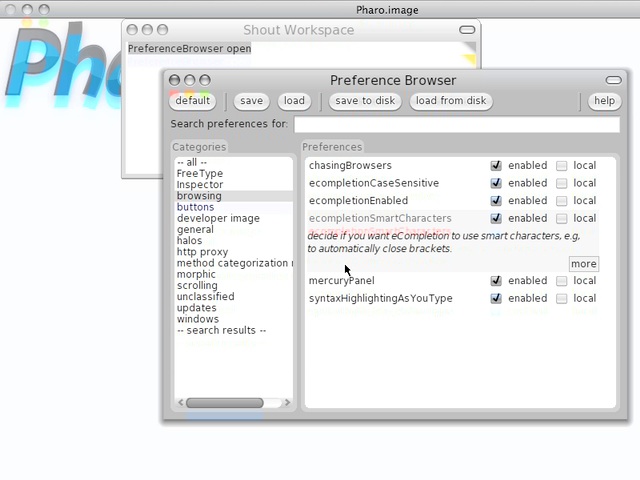Check local for mercuryPanel
Viewport: 640px width, 480px height.
click(562, 281)
